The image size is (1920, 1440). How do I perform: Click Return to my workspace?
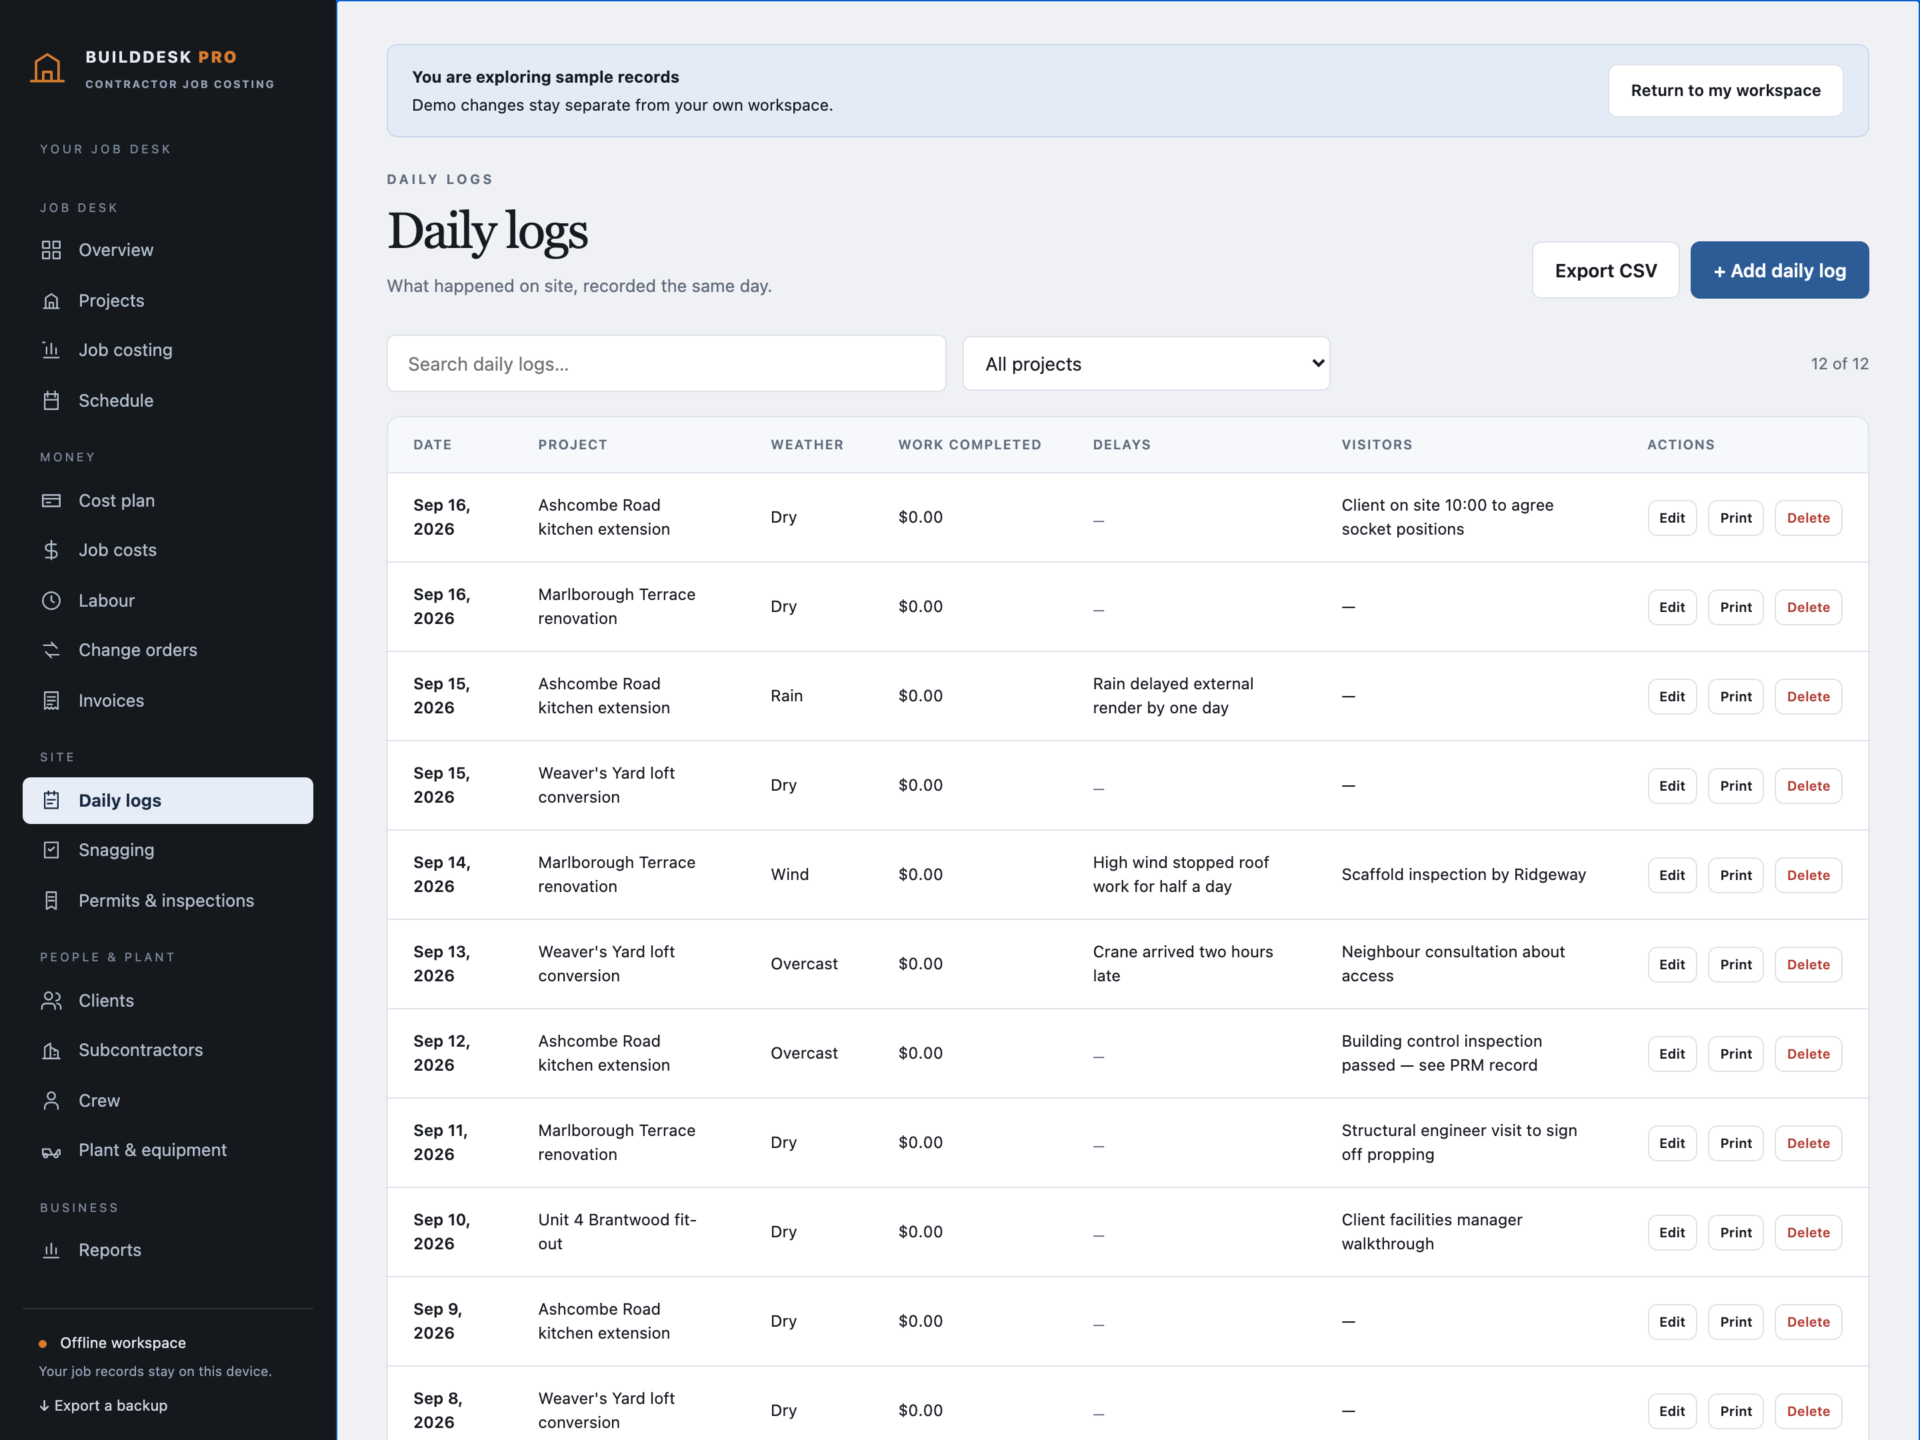(1725, 90)
